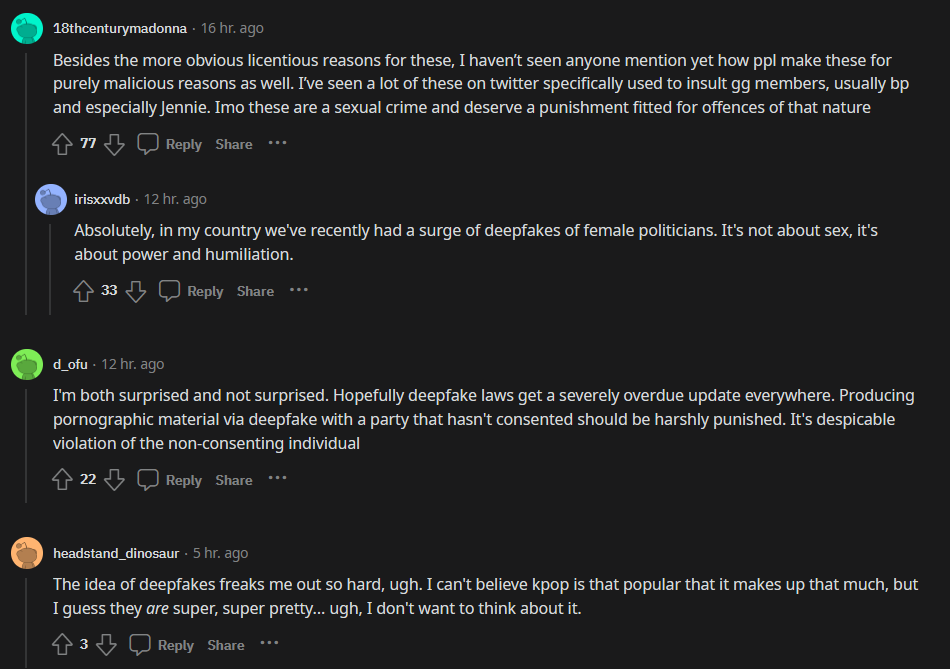The width and height of the screenshot is (950, 669).
Task: Open 18thcenturymadonna's user profile link
Action: click(x=121, y=28)
